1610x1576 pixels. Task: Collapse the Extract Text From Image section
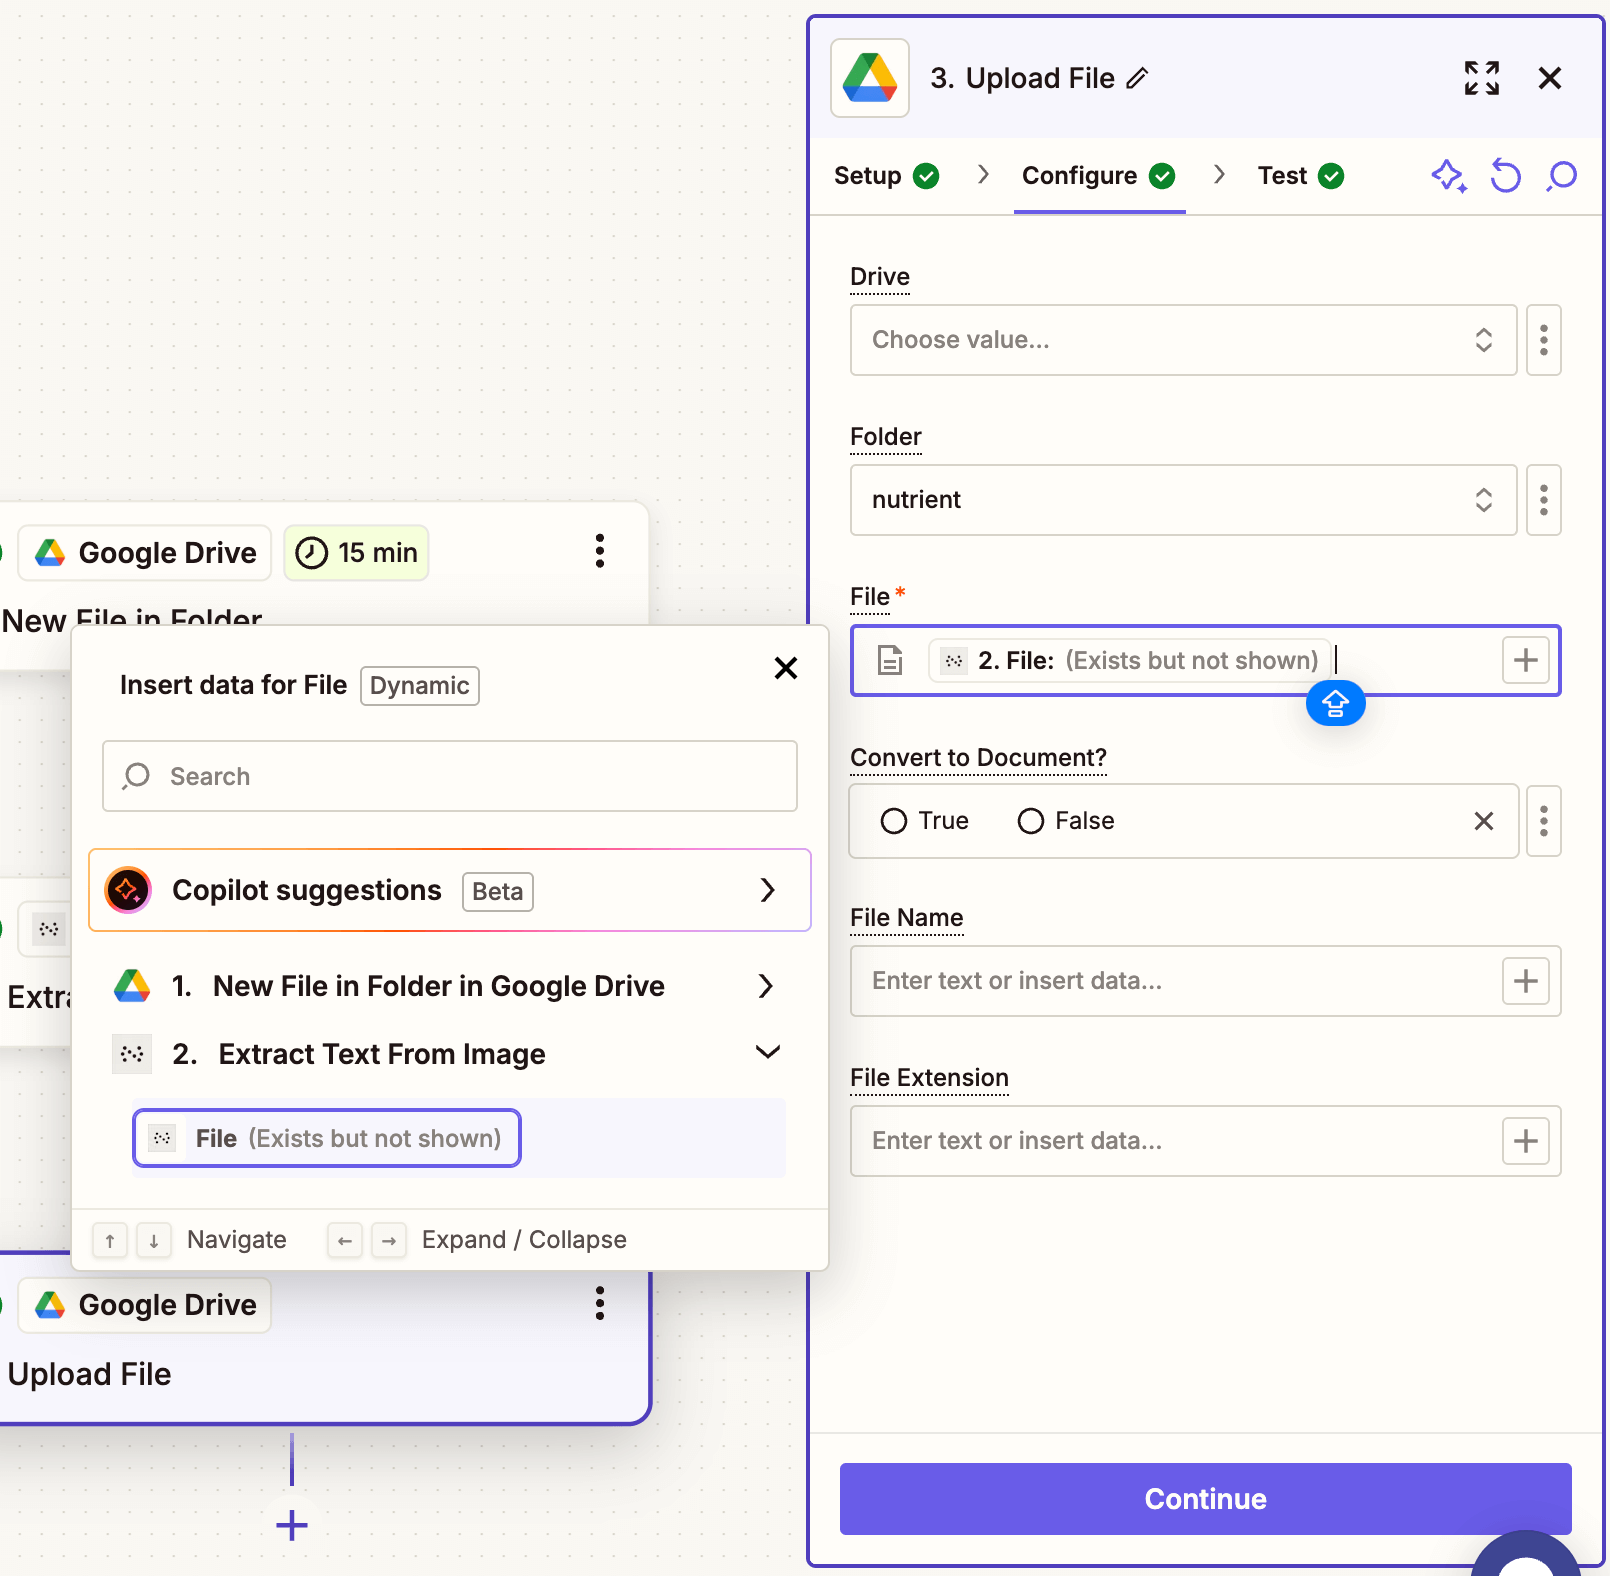click(x=767, y=1053)
